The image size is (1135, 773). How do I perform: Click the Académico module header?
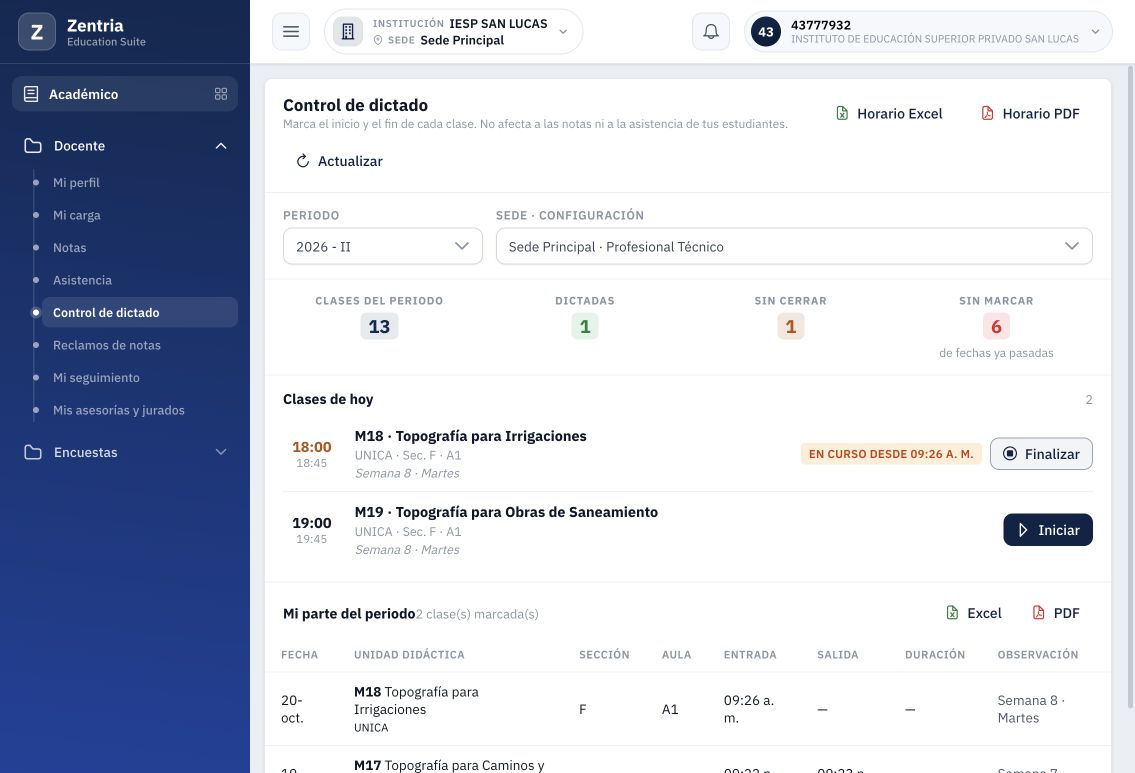[125, 94]
